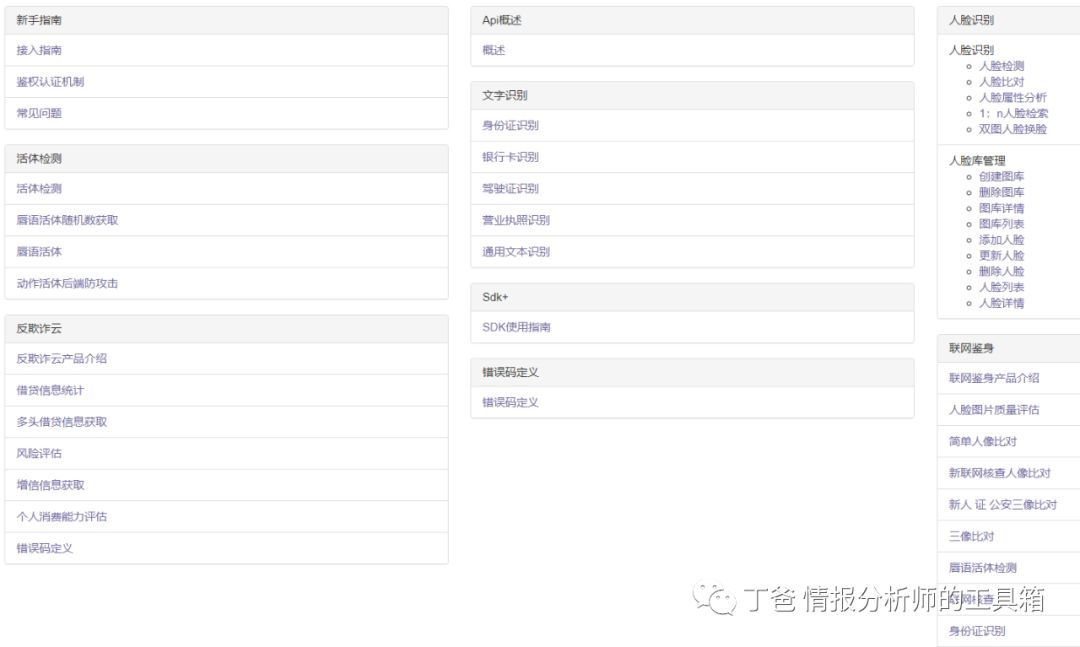The height and width of the screenshot is (647, 1080).
Task: Open the 银行卡识别 link
Action: (x=510, y=157)
